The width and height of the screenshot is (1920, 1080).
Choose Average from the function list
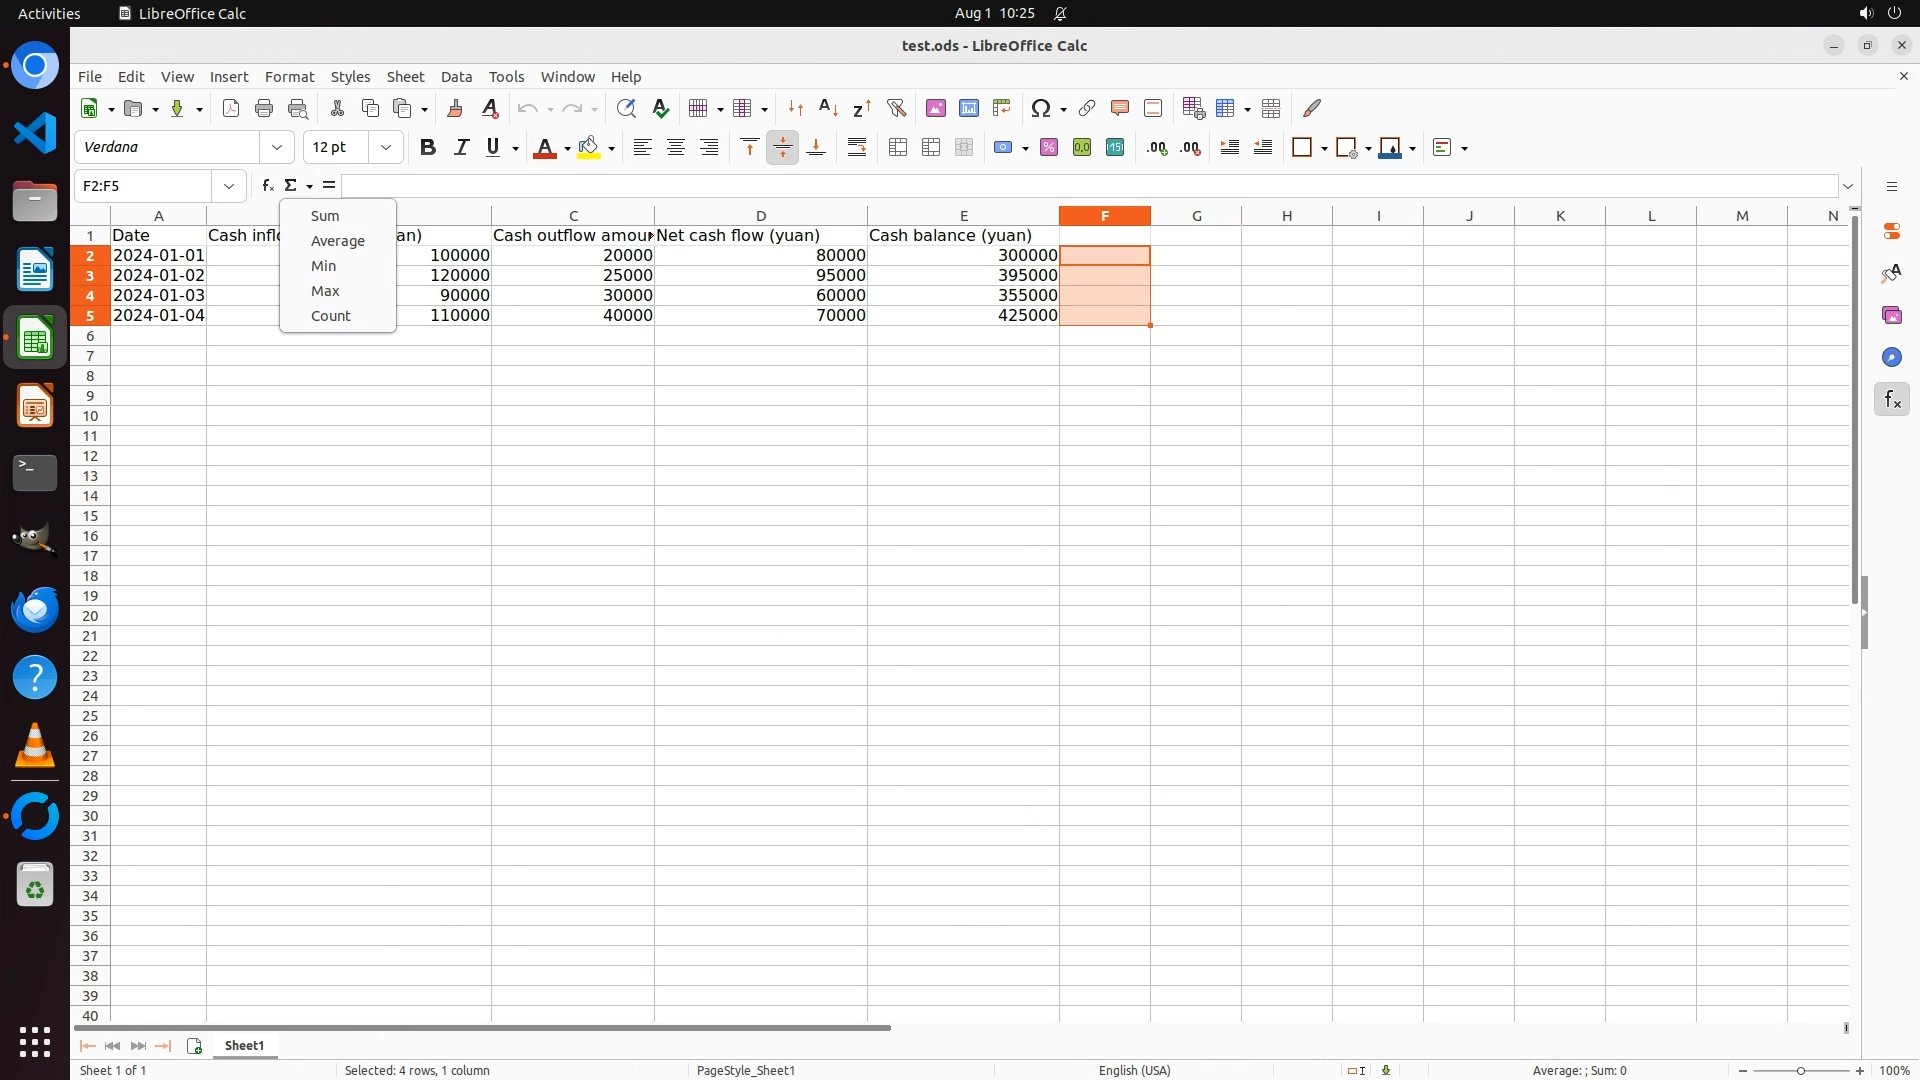(337, 241)
